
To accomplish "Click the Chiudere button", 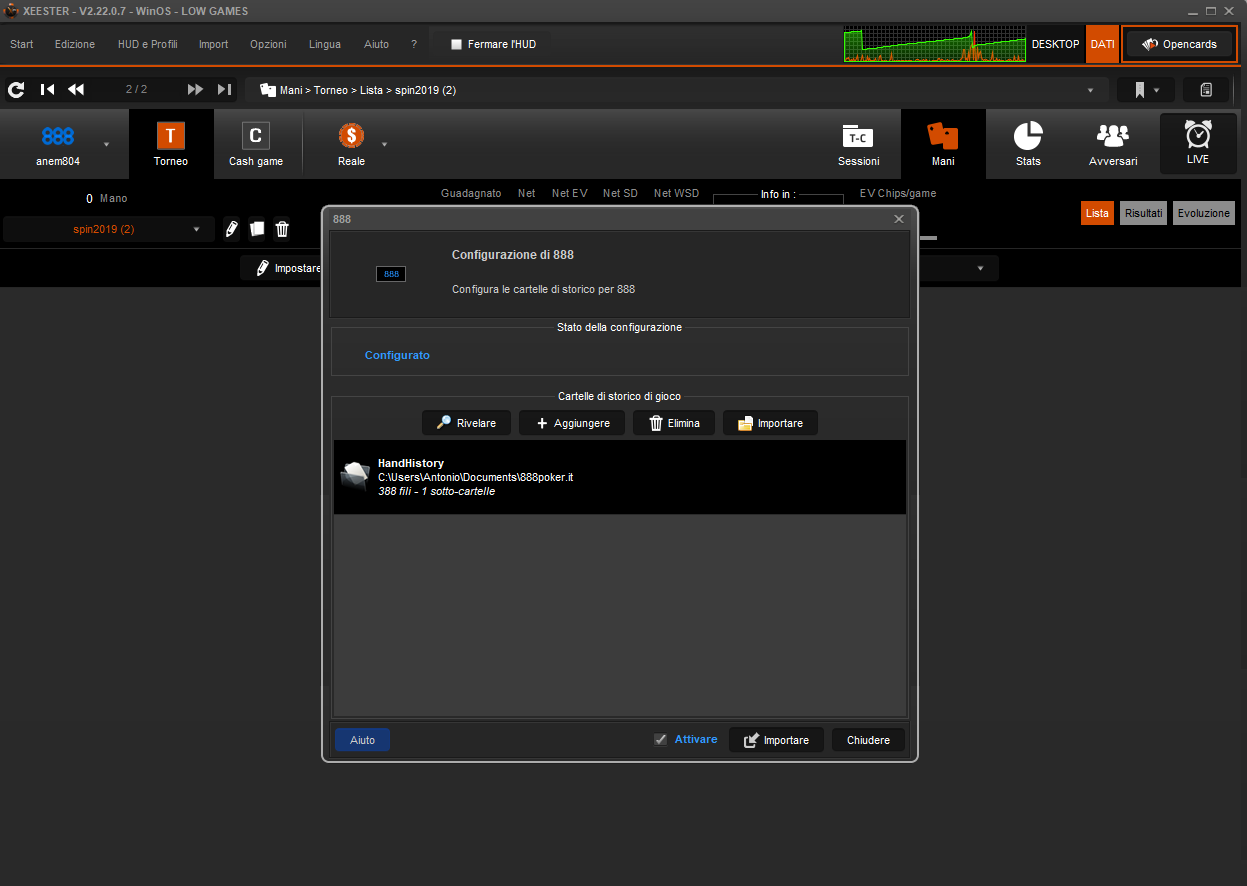I will click(x=868, y=740).
